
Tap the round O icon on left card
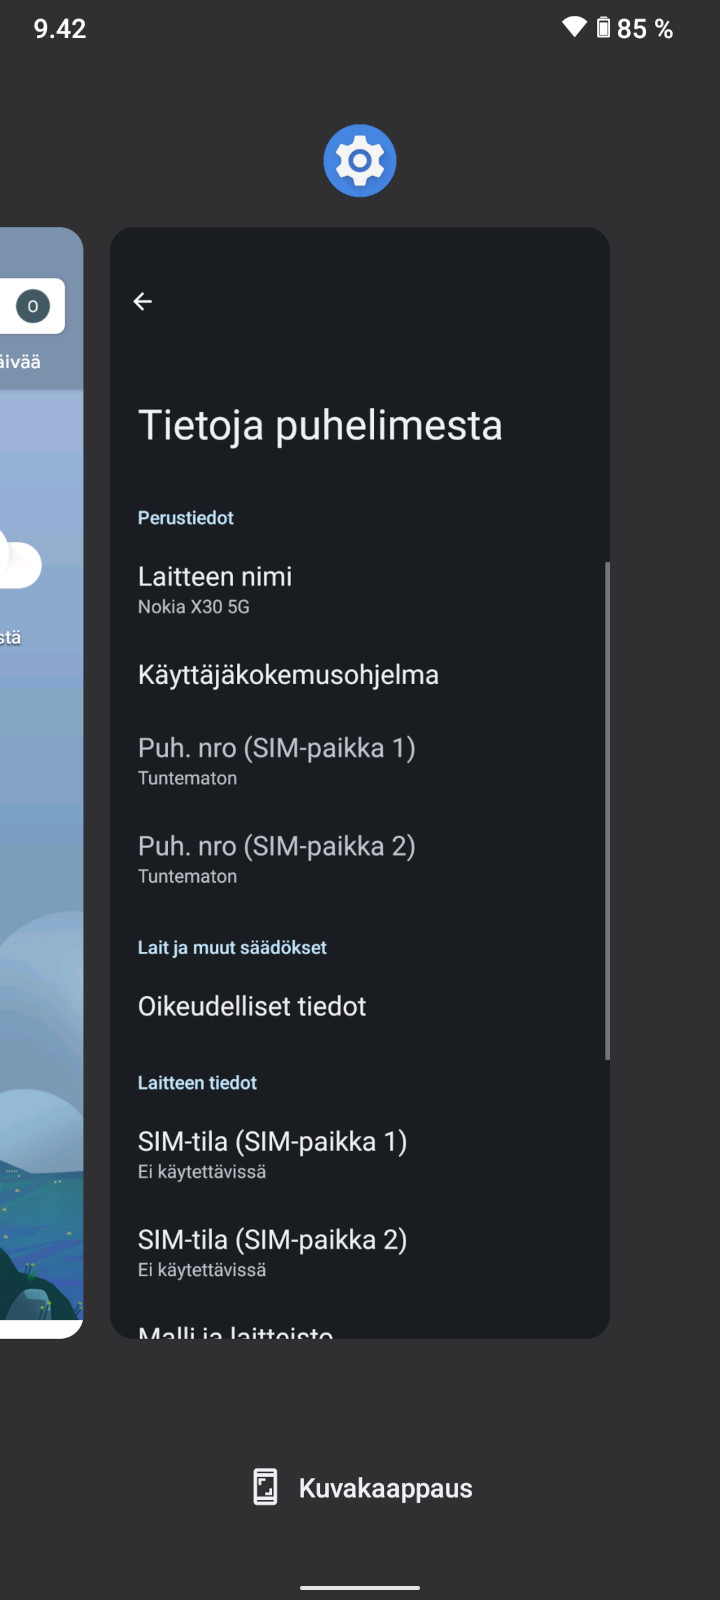33,306
